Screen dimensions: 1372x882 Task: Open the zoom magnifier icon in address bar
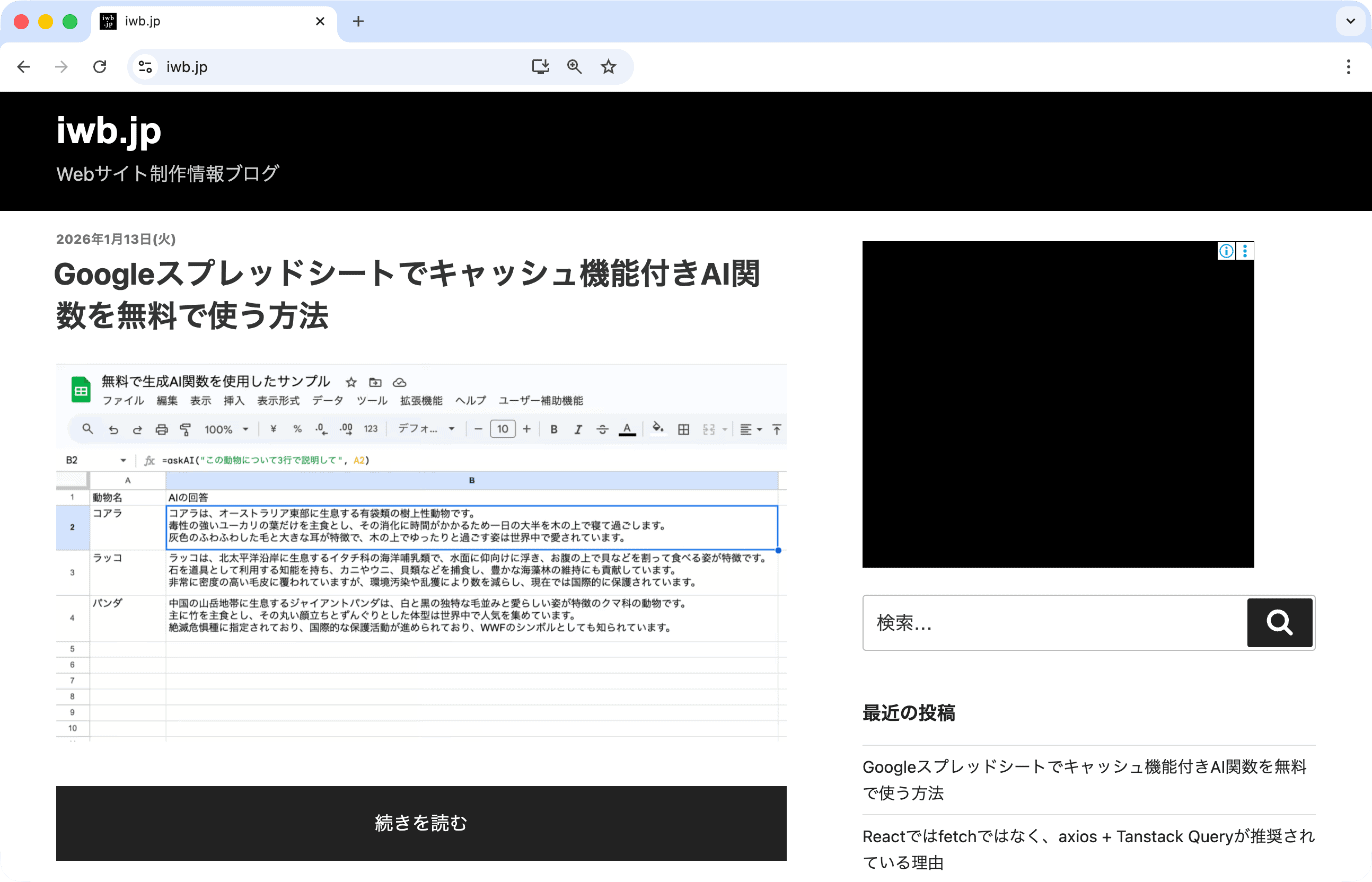(x=574, y=67)
